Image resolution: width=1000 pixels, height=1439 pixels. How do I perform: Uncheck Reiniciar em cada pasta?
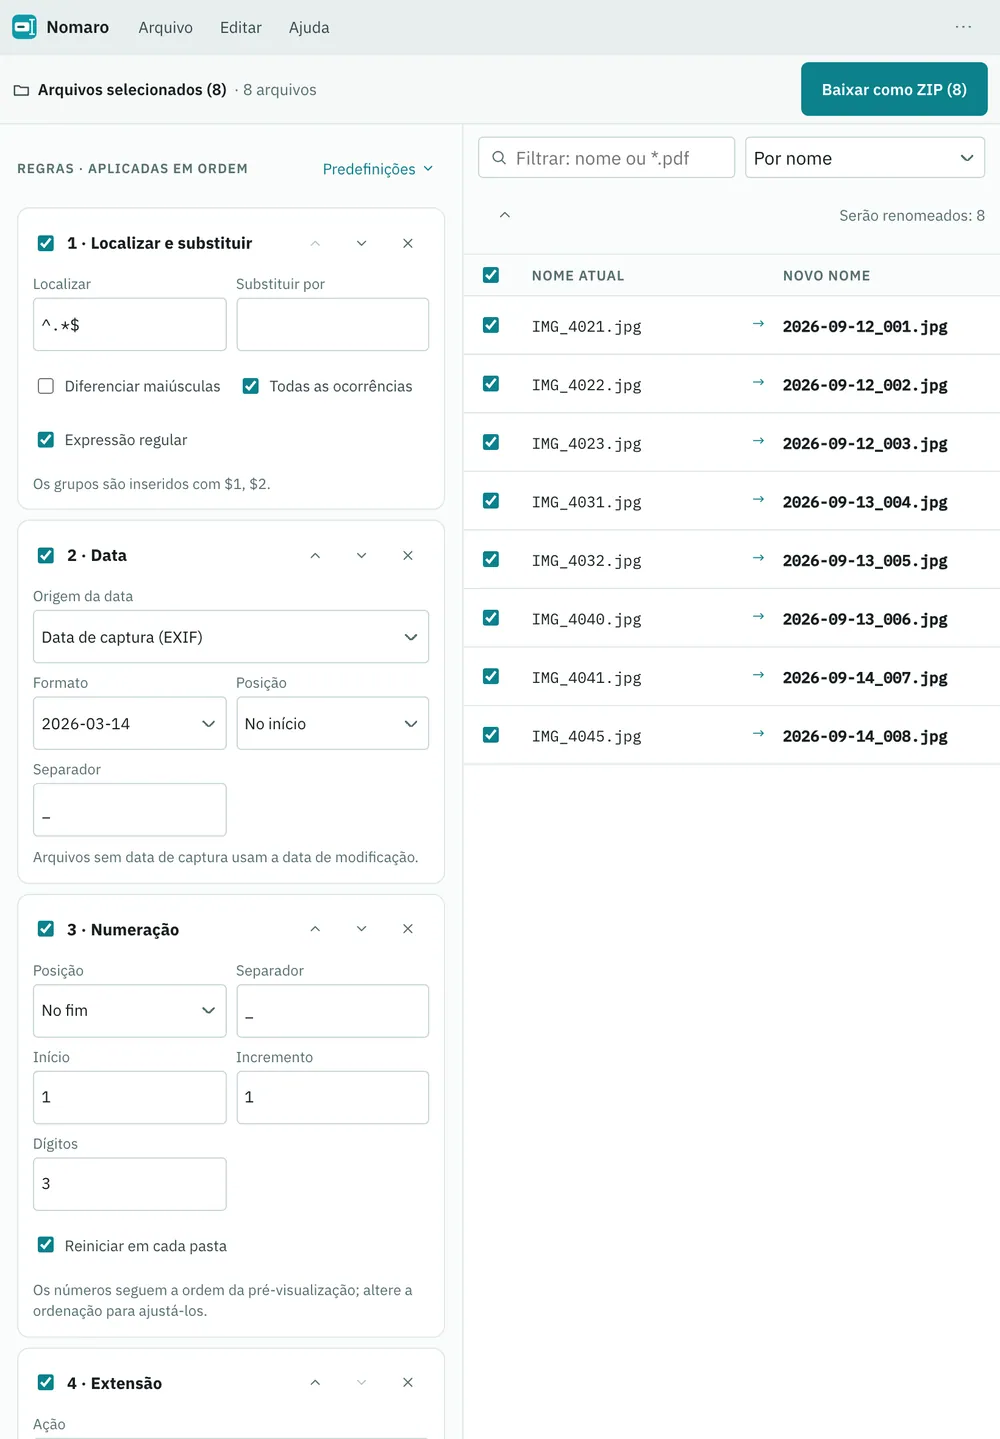46,1245
